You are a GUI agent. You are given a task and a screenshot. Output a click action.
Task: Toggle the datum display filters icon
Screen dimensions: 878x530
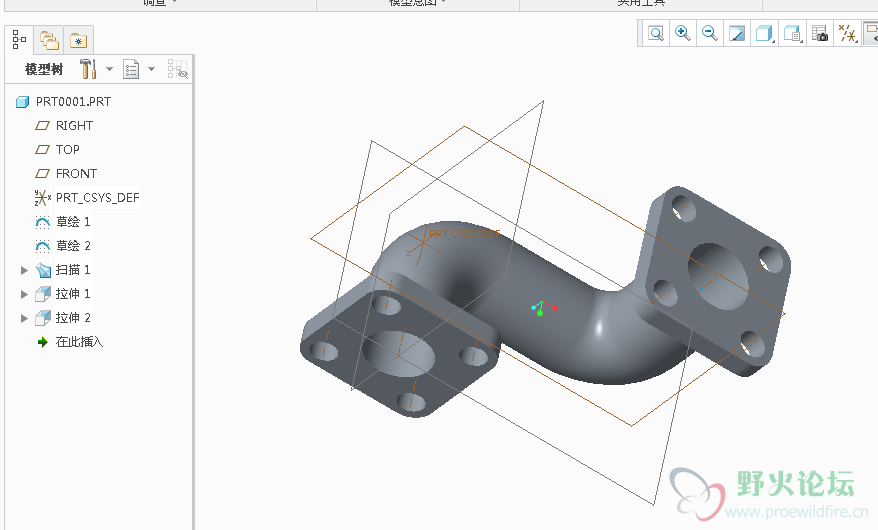click(x=847, y=33)
